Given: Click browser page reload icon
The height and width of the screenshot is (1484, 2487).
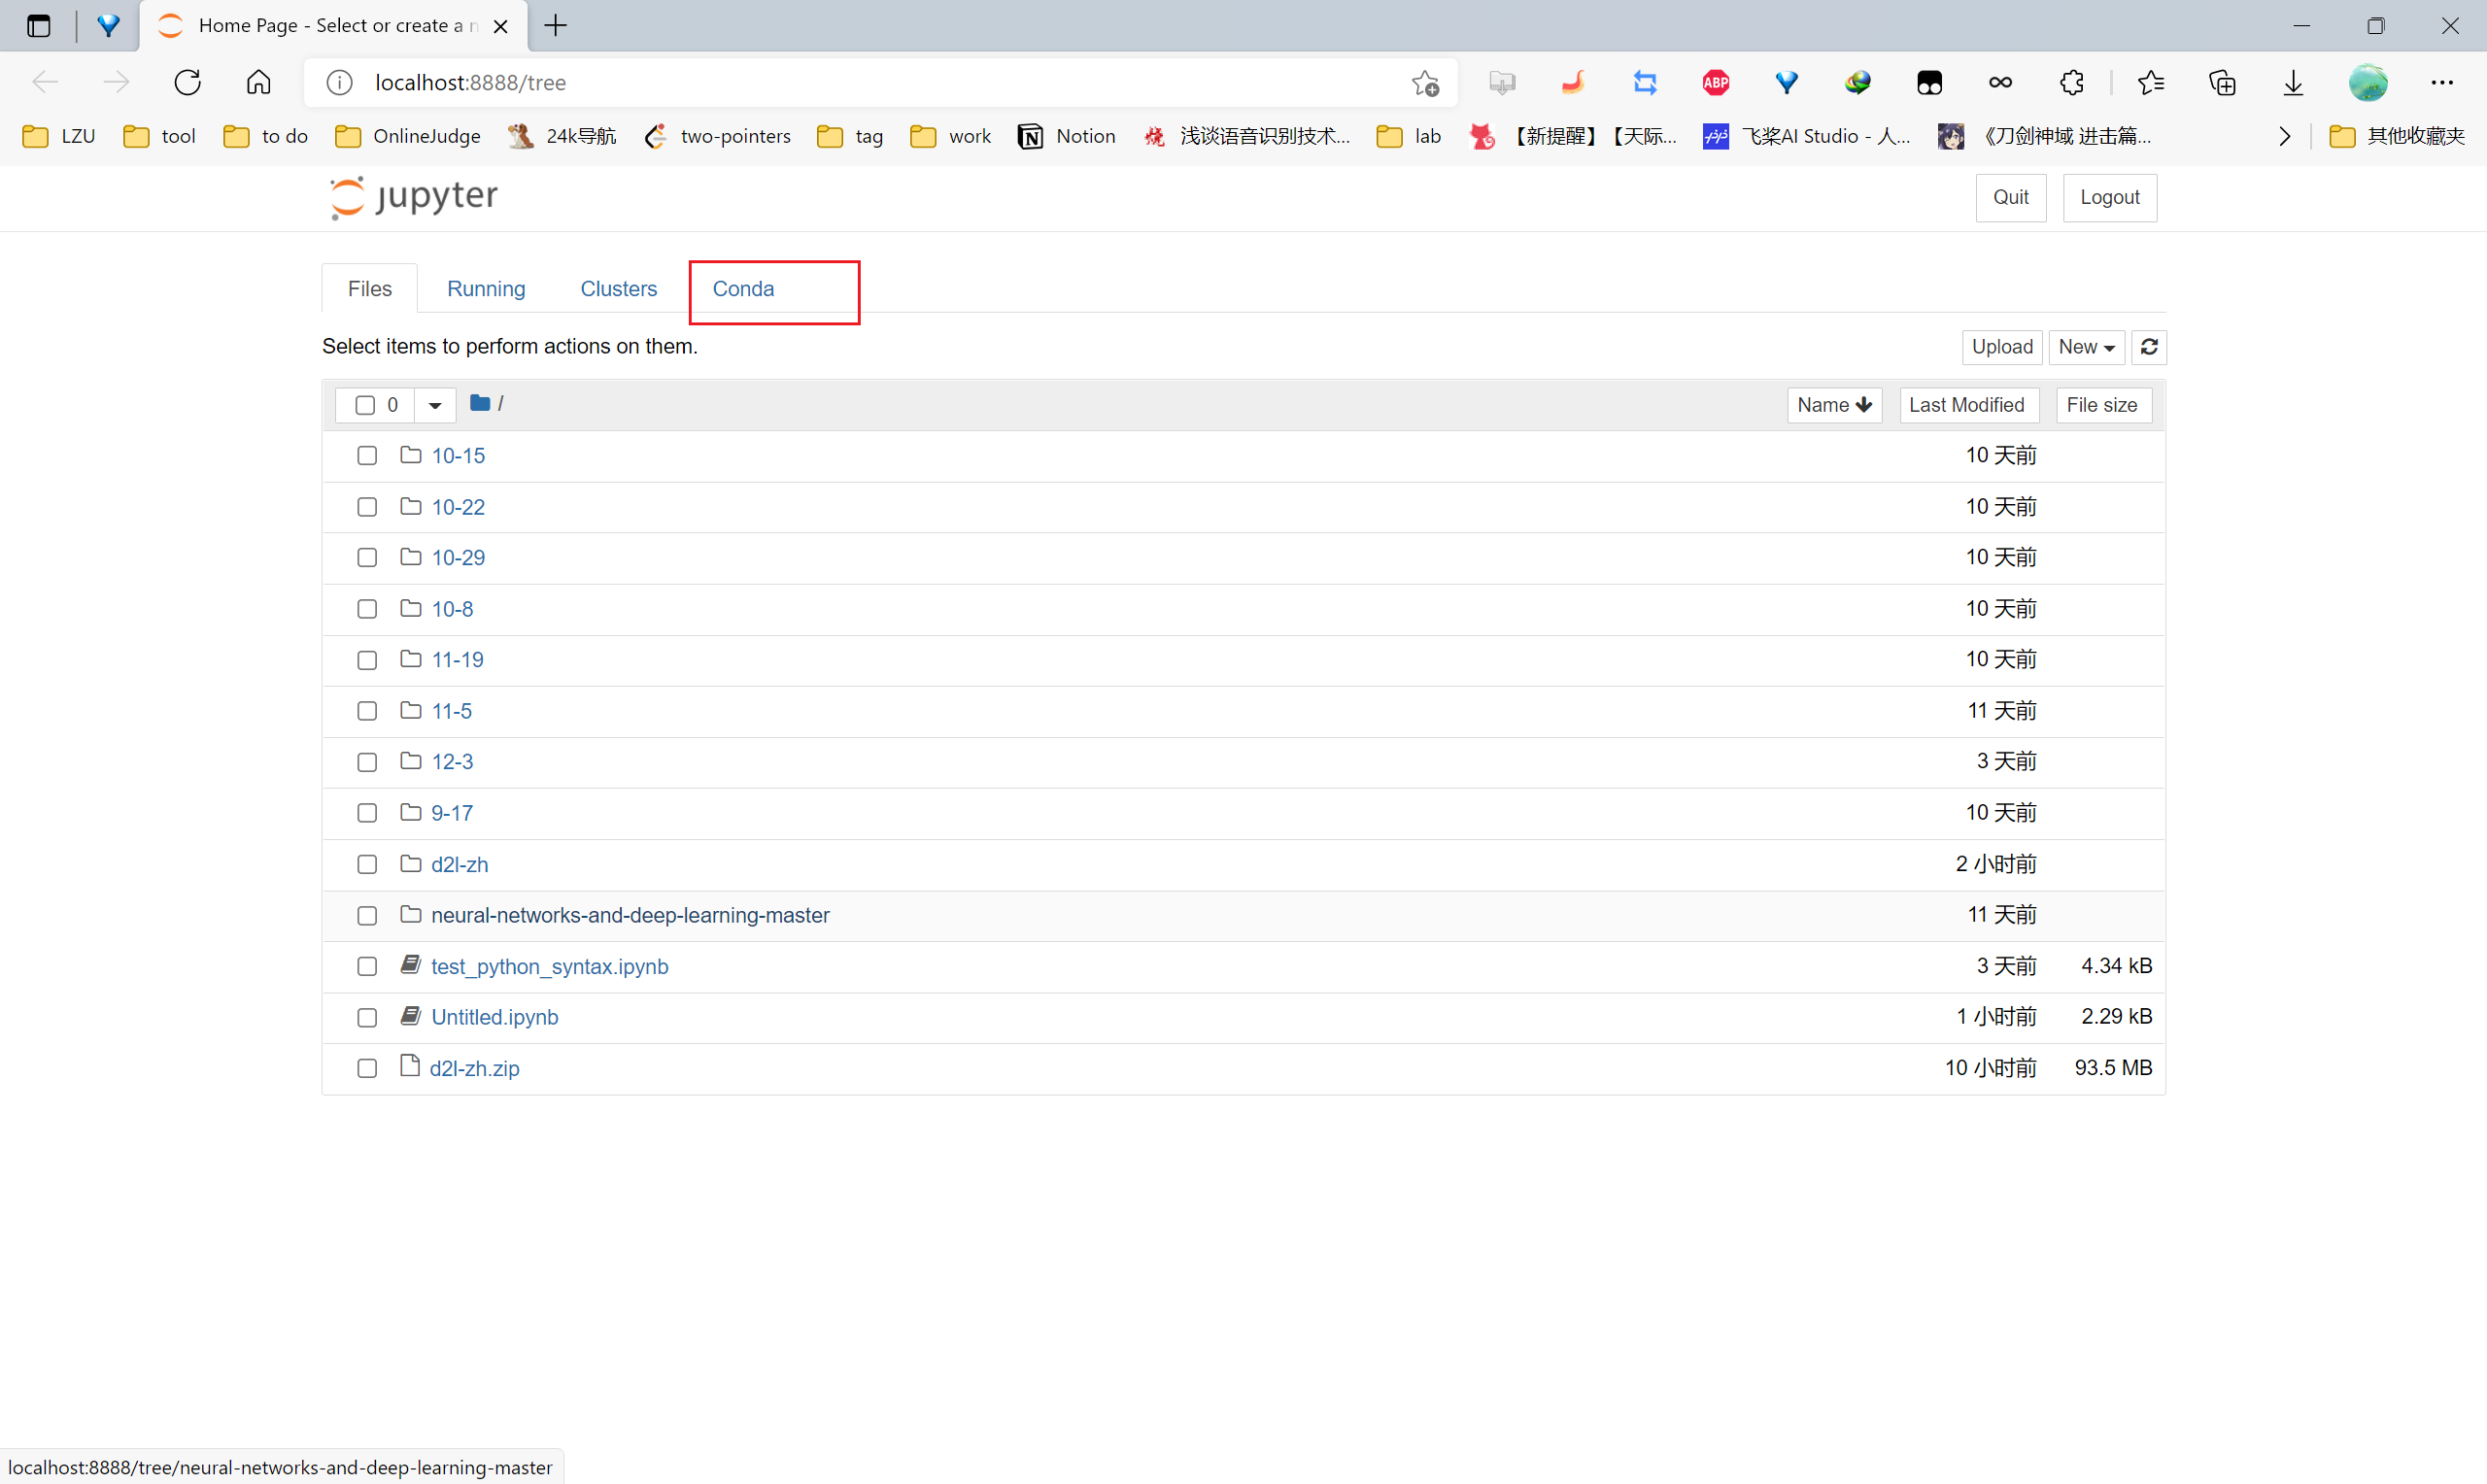Looking at the screenshot, I should [187, 83].
